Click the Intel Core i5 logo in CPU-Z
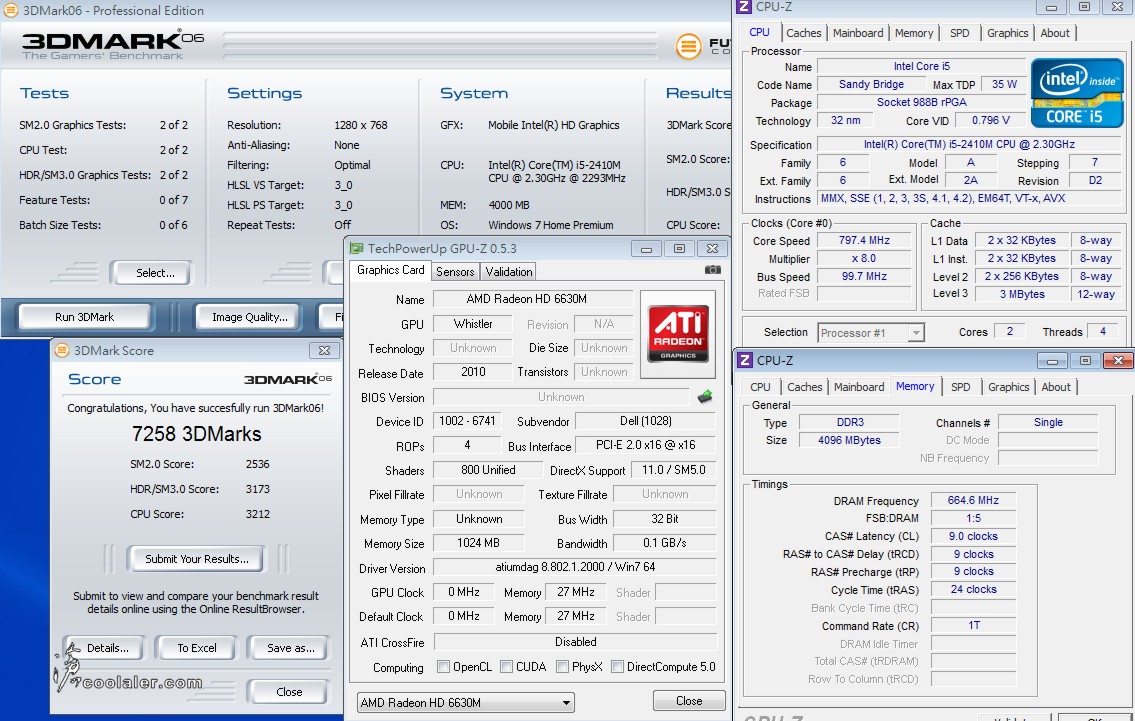The image size is (1135, 721). (x=1076, y=93)
